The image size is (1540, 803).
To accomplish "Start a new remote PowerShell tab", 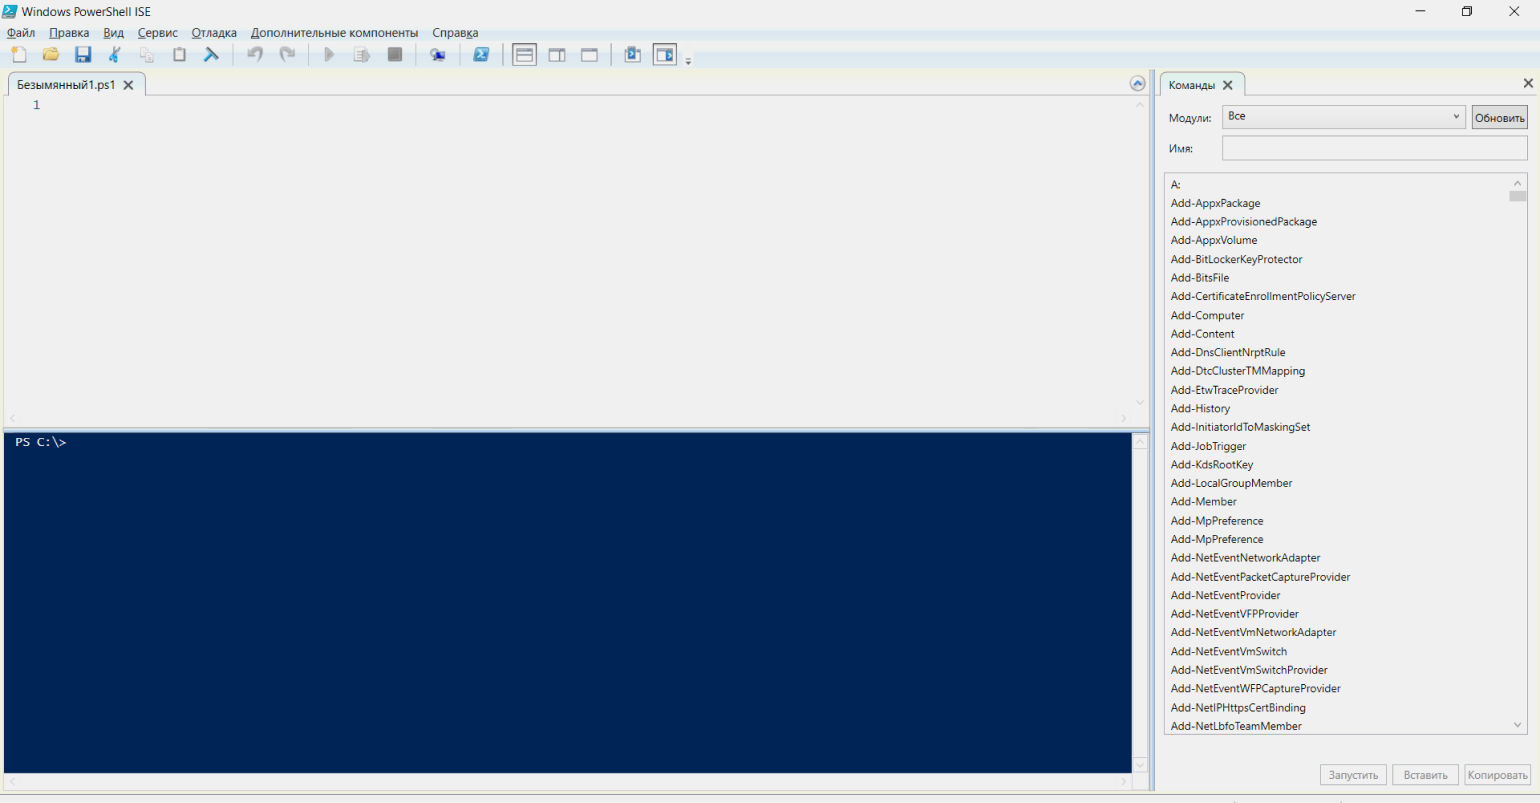I will pyautogui.click(x=437, y=55).
